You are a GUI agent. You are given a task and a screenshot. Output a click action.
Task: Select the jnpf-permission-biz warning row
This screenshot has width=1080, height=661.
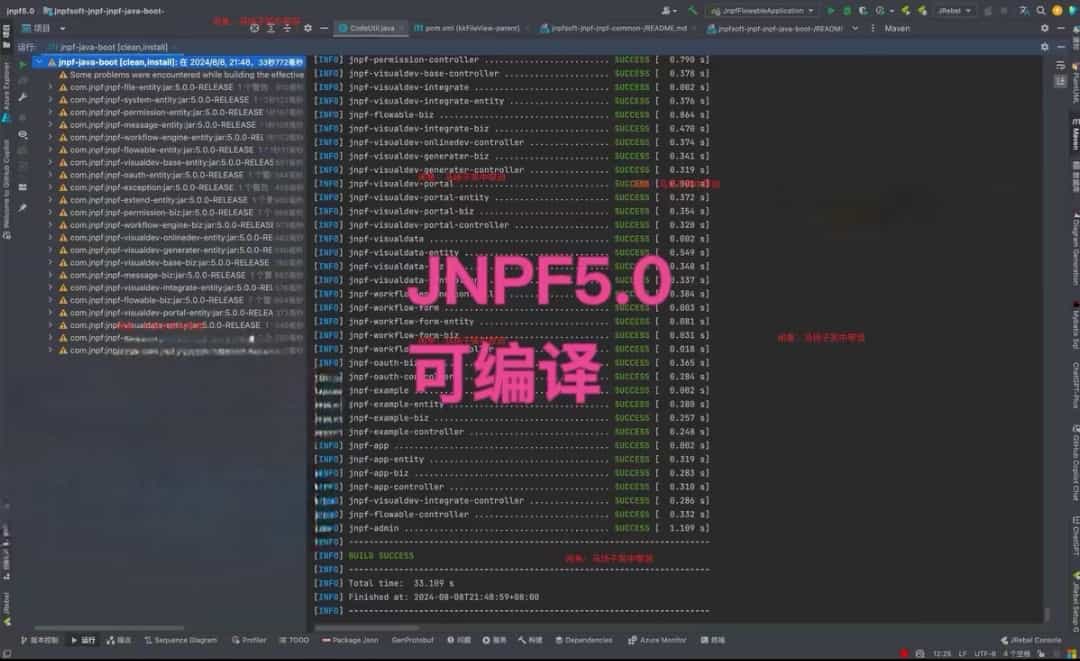(x=177, y=213)
